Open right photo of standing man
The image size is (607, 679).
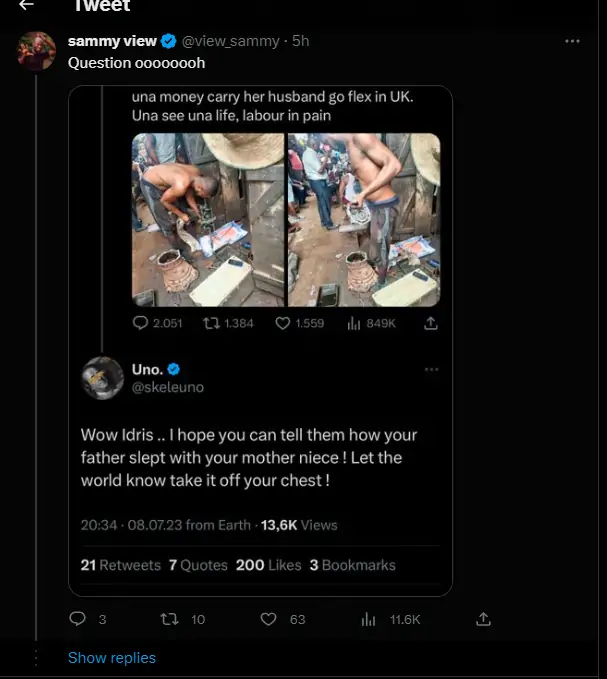pyautogui.click(x=364, y=219)
